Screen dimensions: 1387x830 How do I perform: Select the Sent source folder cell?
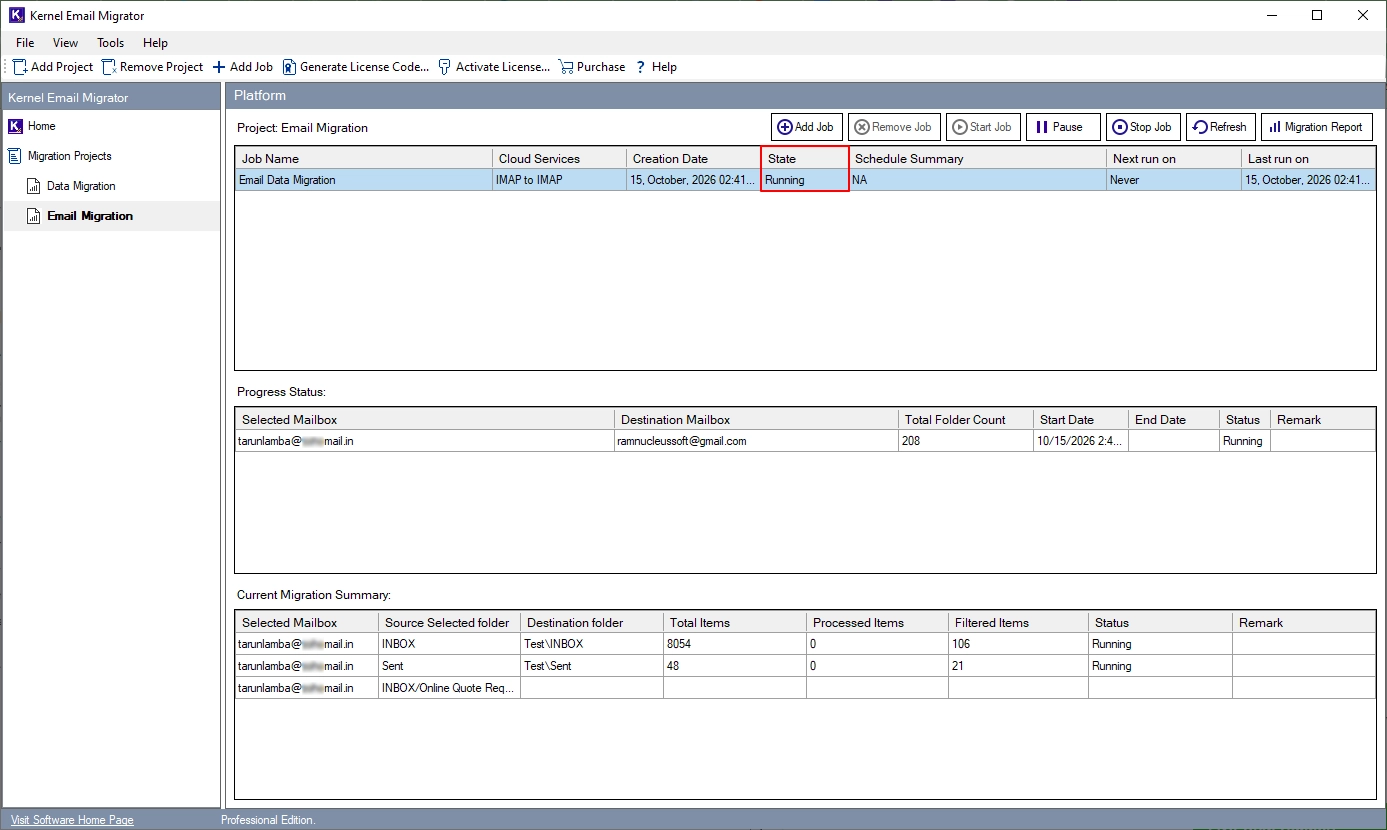point(450,666)
